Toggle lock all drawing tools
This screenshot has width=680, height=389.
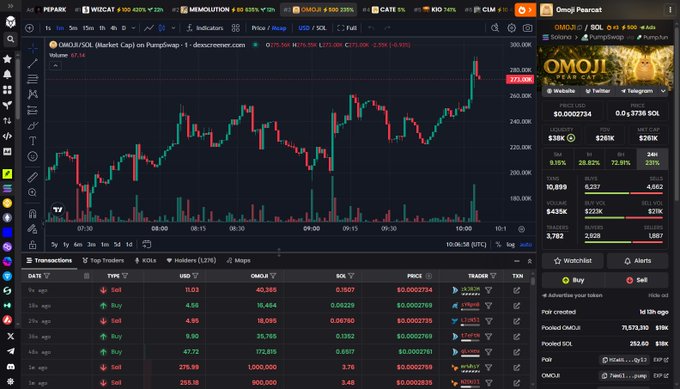33,245
